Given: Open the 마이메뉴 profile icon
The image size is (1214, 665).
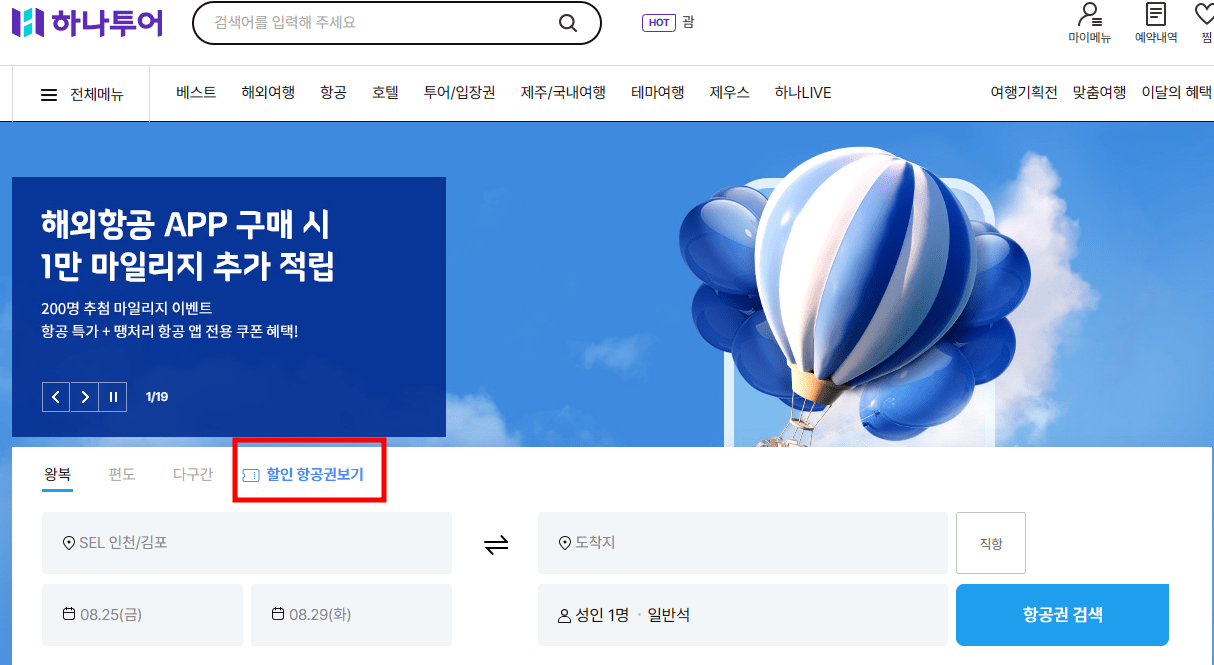Looking at the screenshot, I should click(1090, 22).
